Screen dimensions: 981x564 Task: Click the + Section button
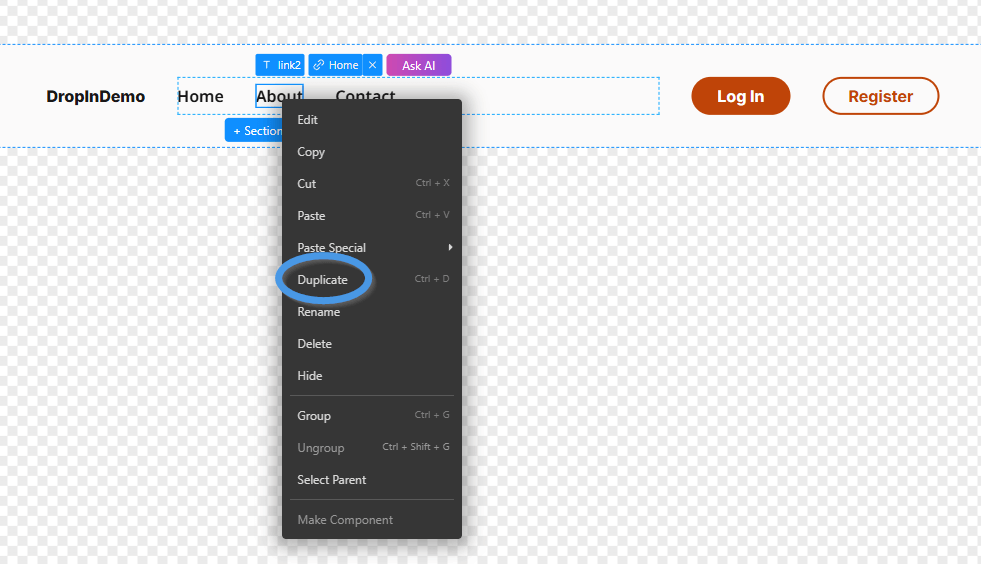point(254,130)
